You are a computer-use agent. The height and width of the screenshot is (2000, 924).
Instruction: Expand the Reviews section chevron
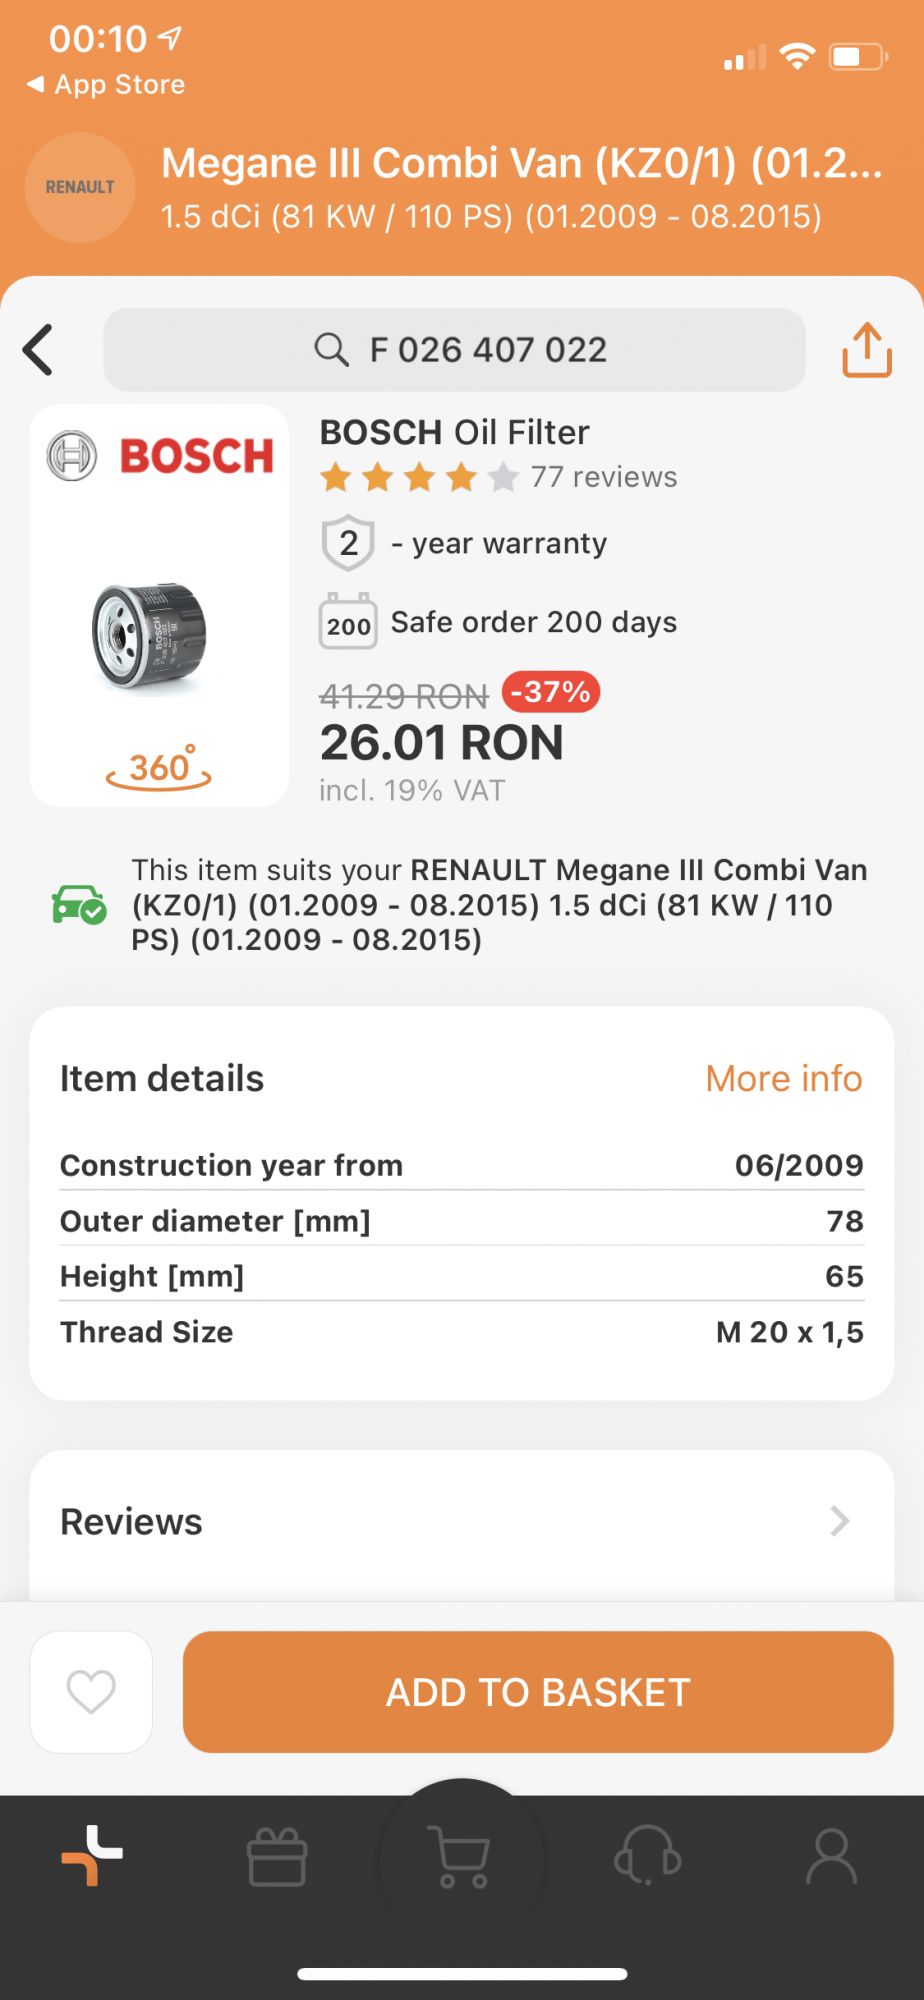[839, 1521]
